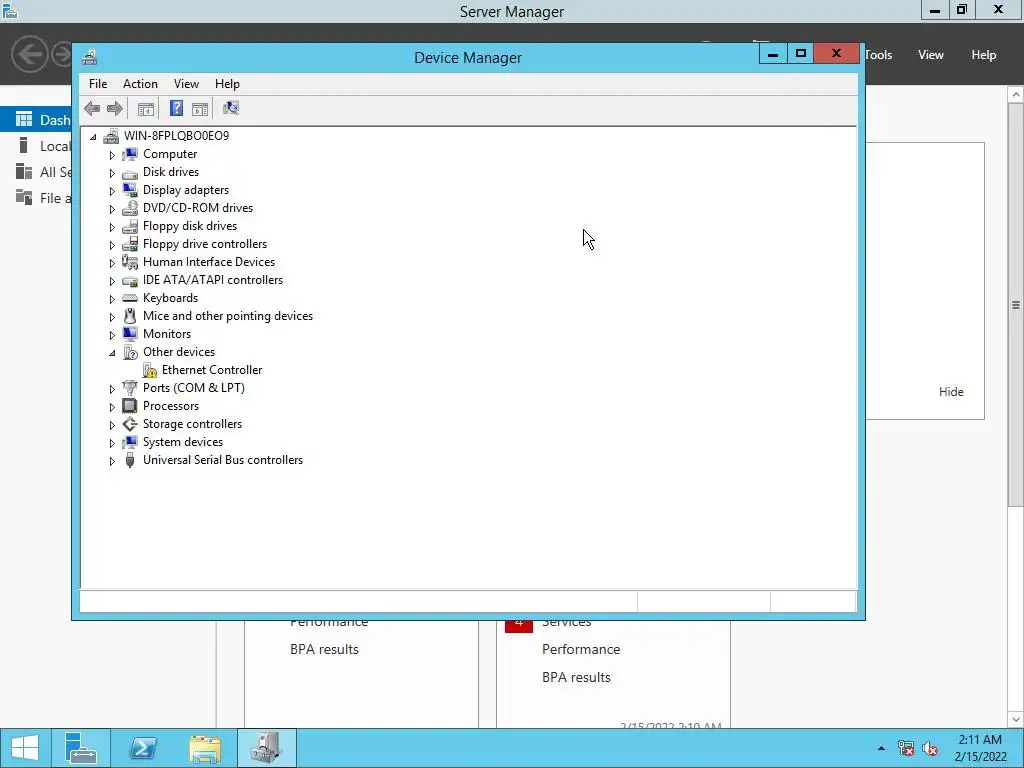Open BPA results in the left tile
The height and width of the screenshot is (768, 1024).
point(325,649)
